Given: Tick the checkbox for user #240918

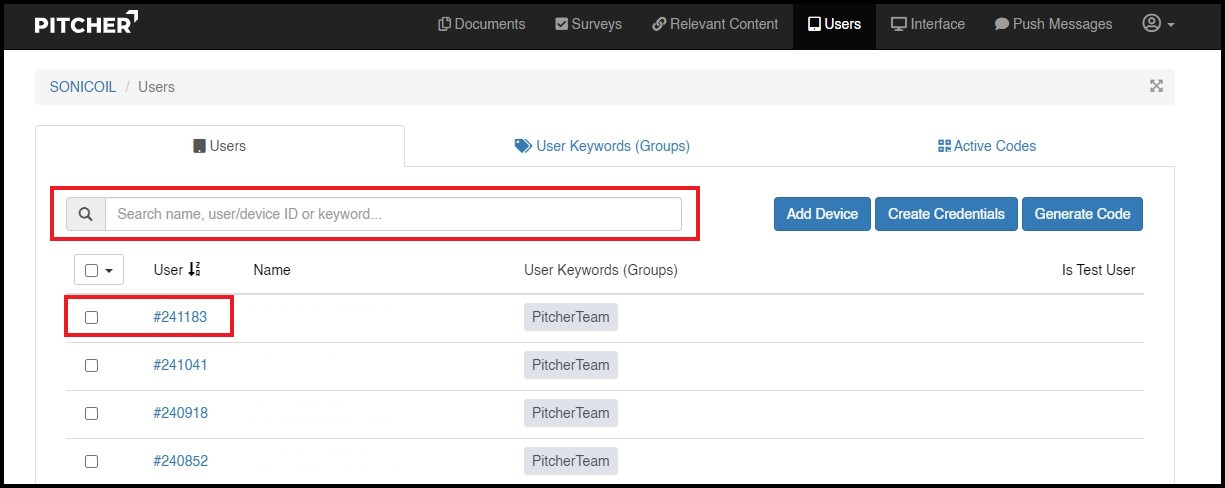Looking at the screenshot, I should [92, 413].
